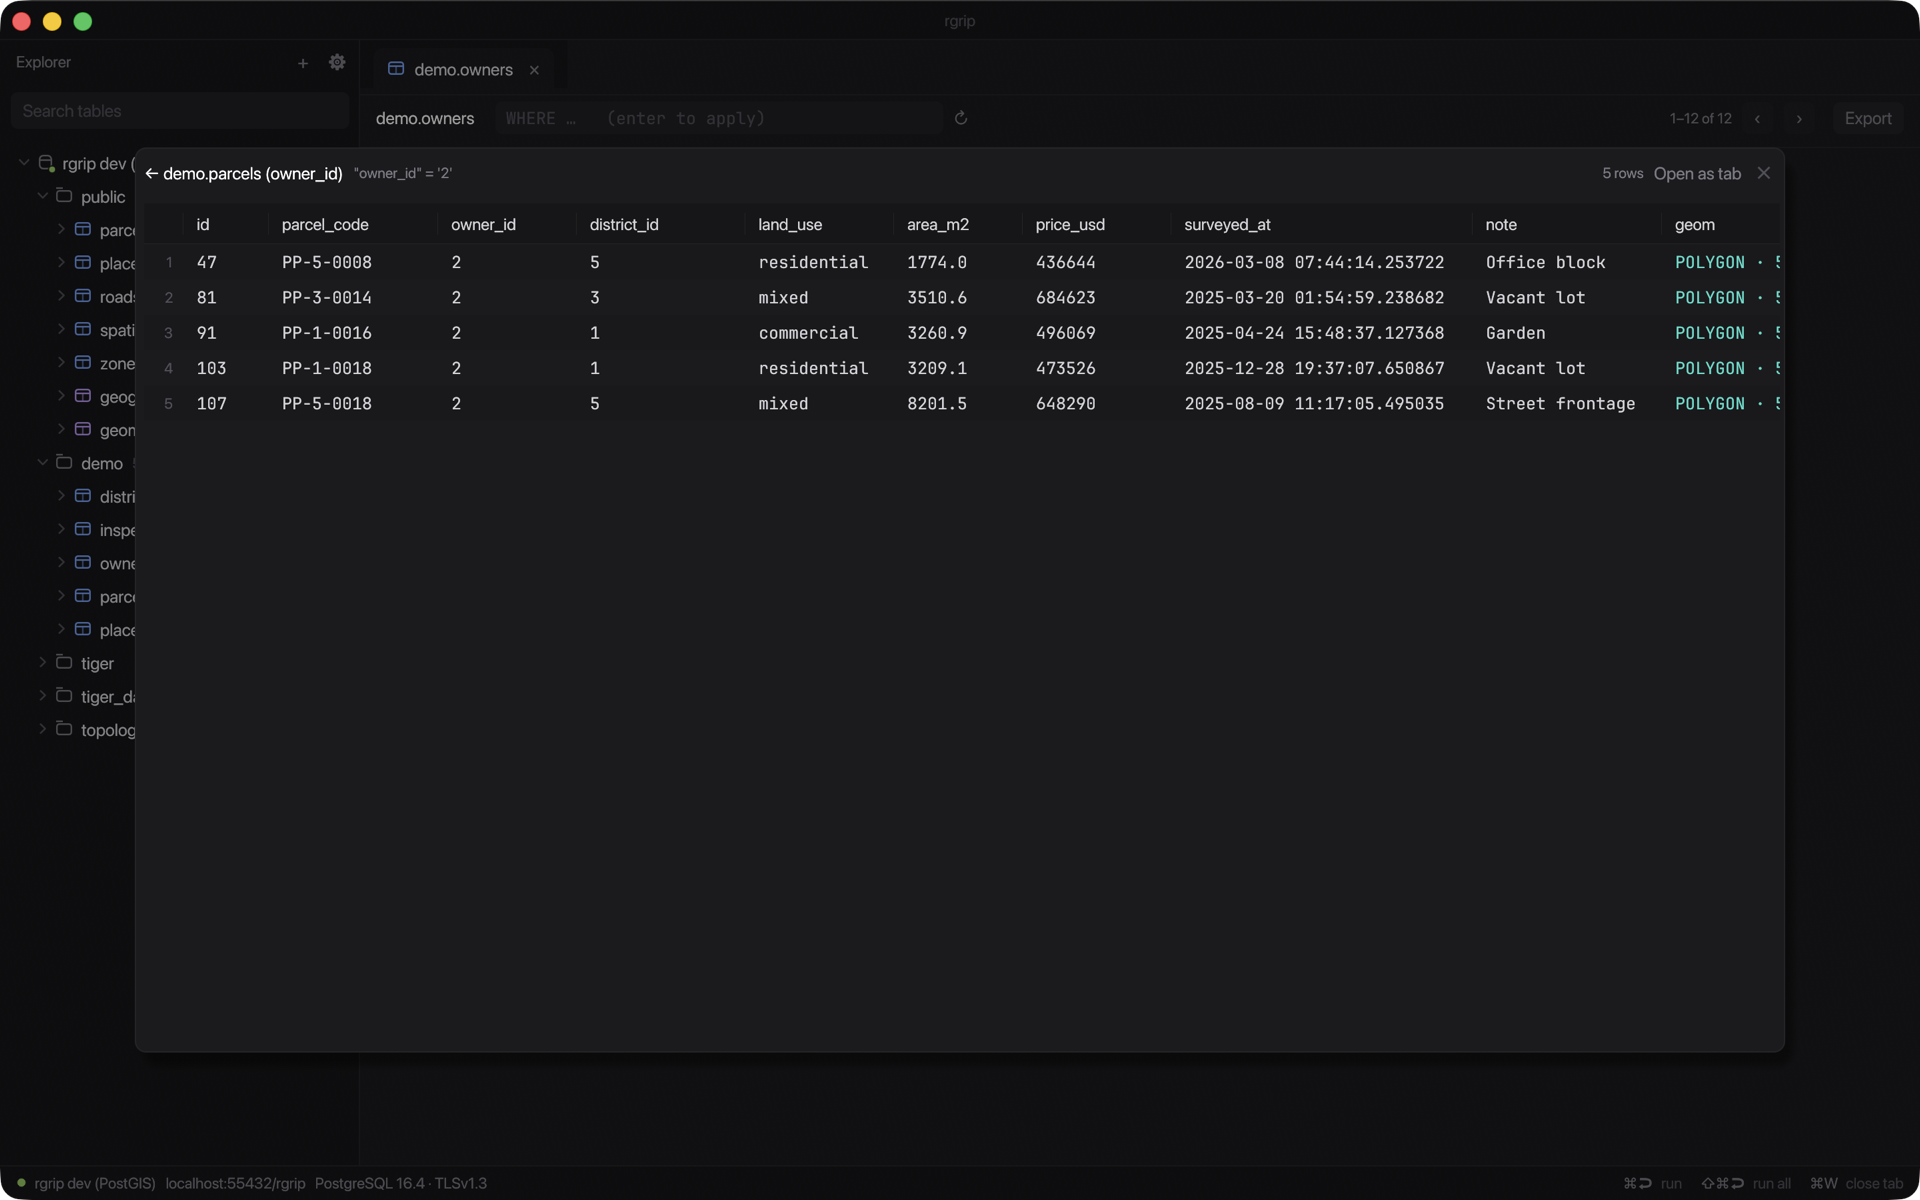Click the Export button
Image resolution: width=1920 pixels, height=1200 pixels.
pos(1868,119)
